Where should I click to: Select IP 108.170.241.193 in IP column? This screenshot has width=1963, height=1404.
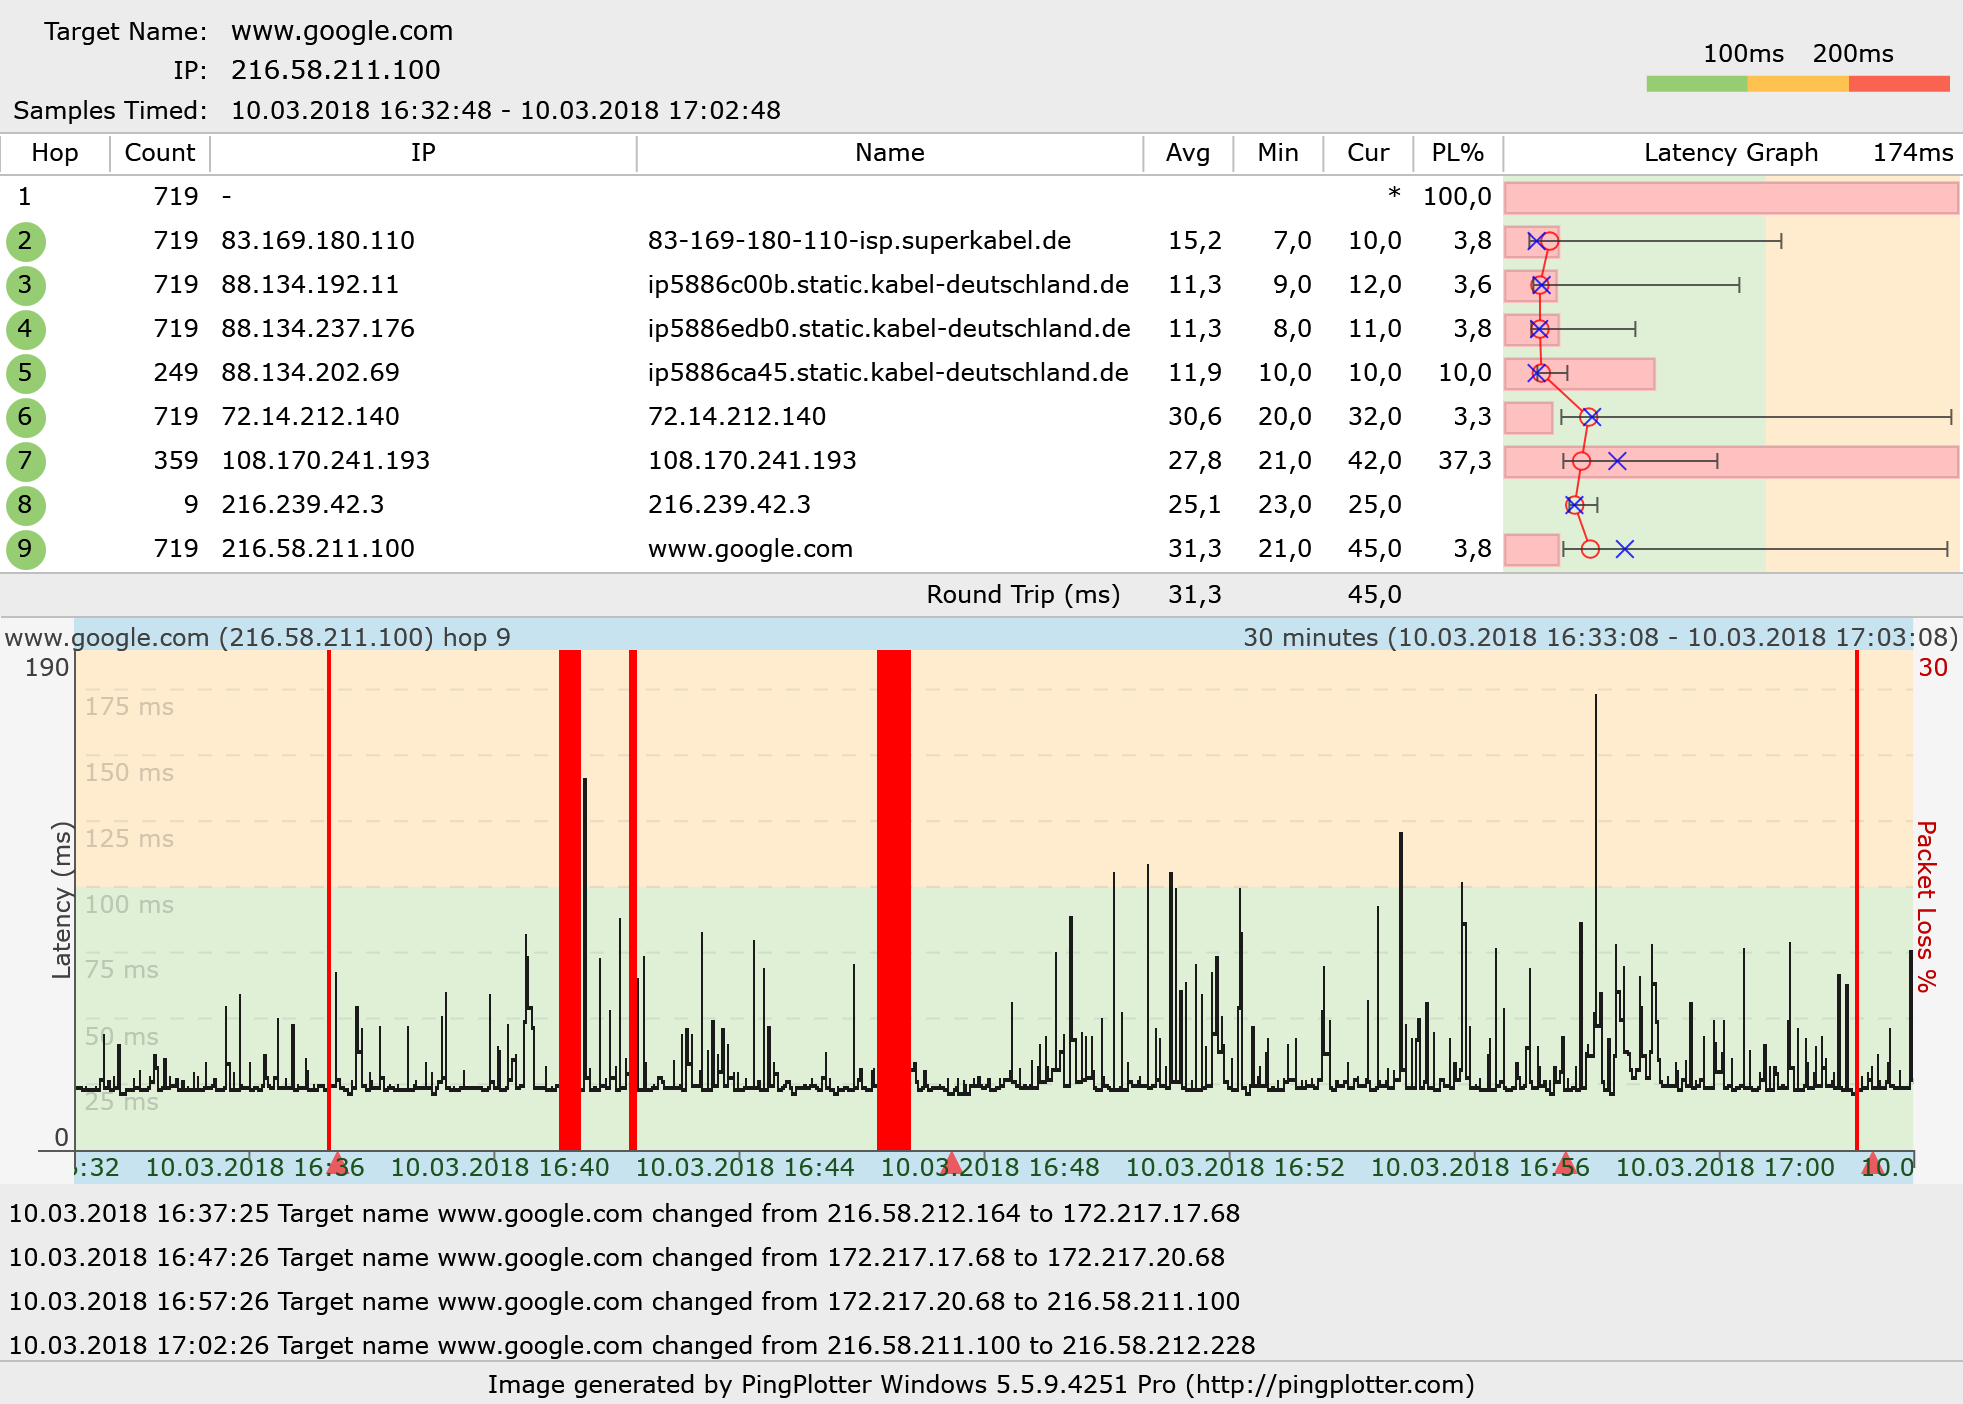click(326, 461)
